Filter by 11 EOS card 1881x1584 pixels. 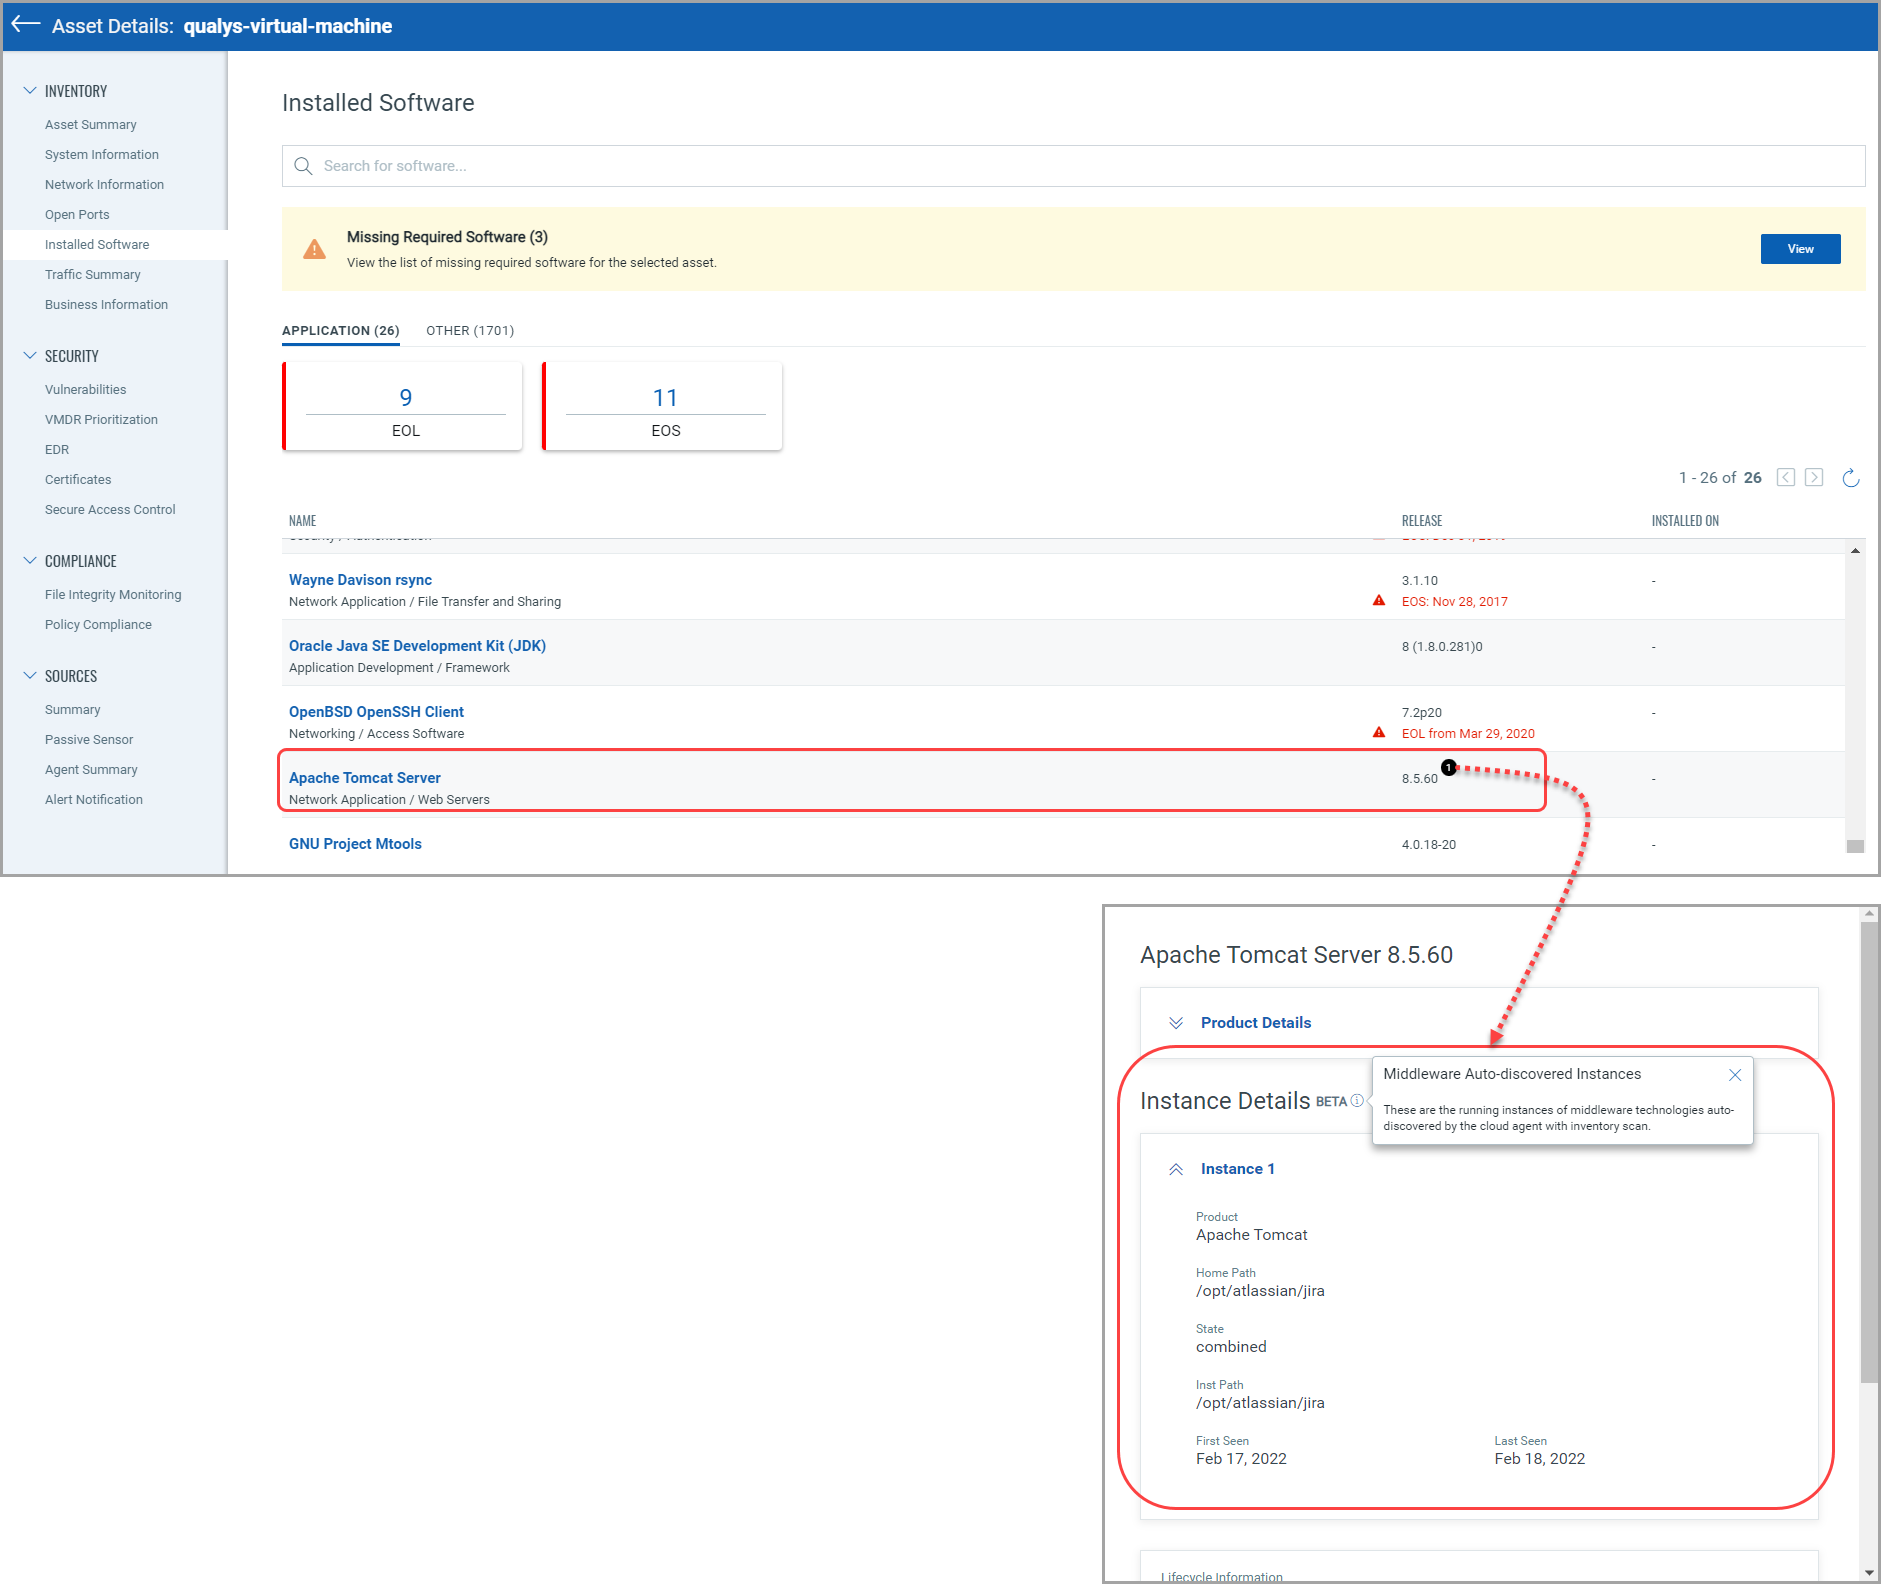(x=663, y=407)
